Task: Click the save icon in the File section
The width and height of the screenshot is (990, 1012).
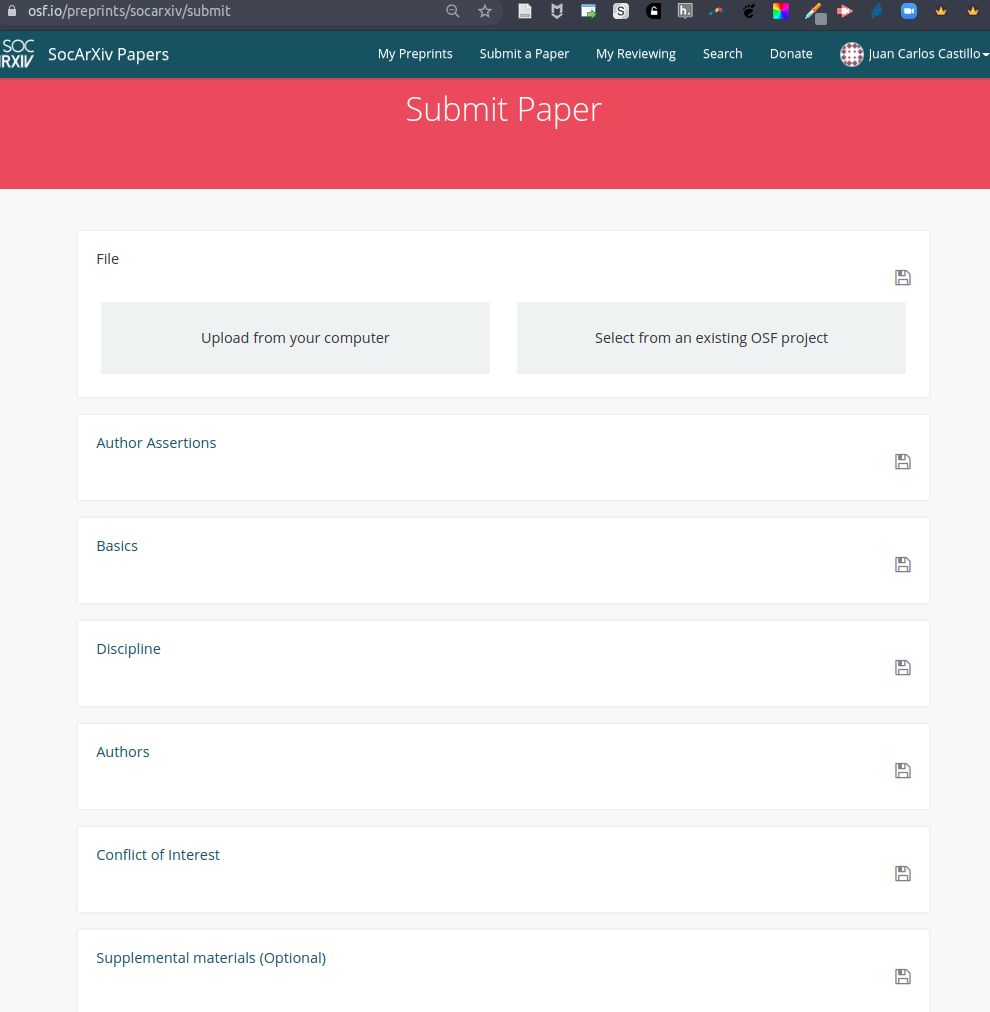Action: click(902, 278)
